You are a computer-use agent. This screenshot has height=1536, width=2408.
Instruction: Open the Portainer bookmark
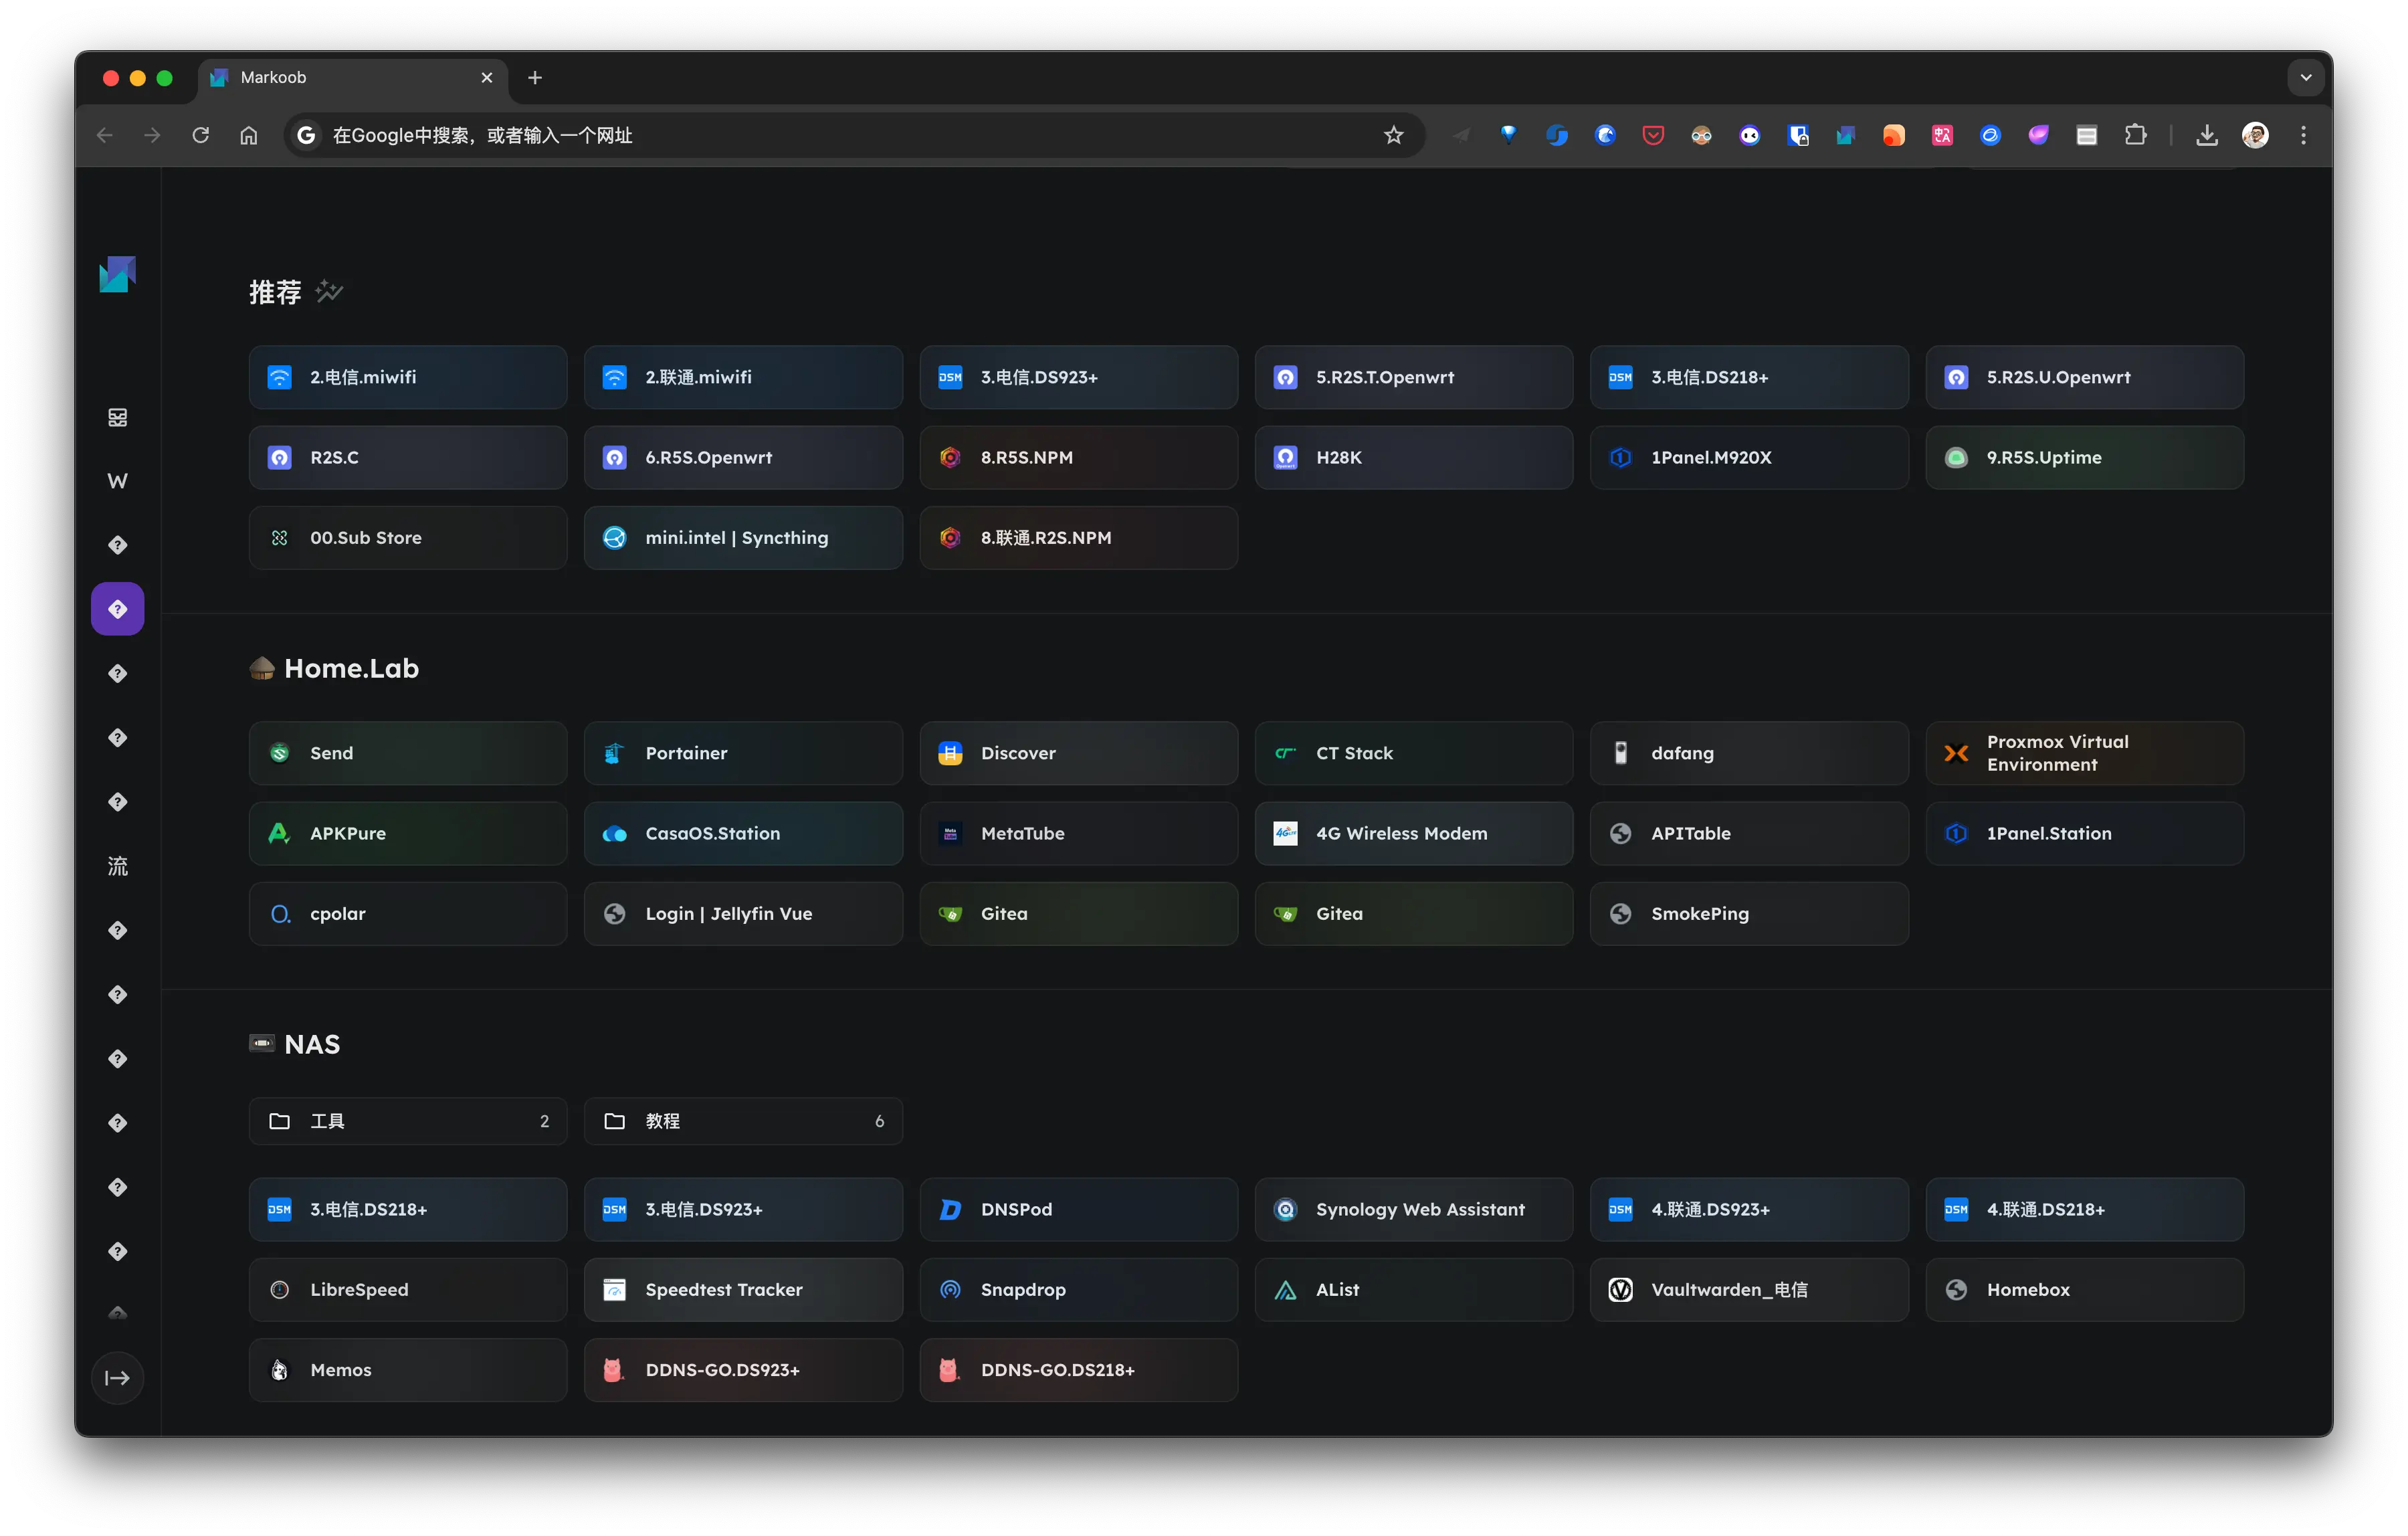pyautogui.click(x=742, y=753)
